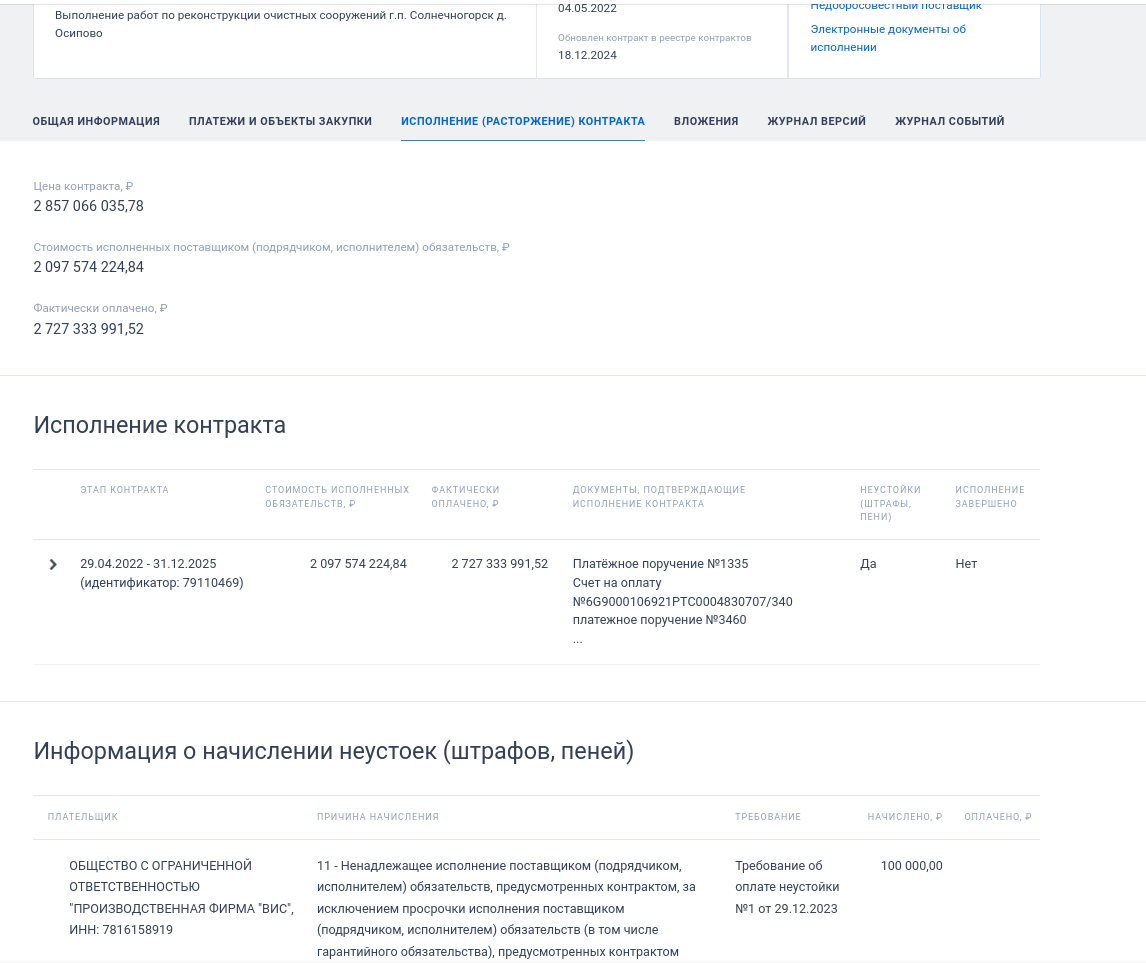Click Платёжное поручение №1335 document entry
1146x963 pixels.
tap(660, 563)
